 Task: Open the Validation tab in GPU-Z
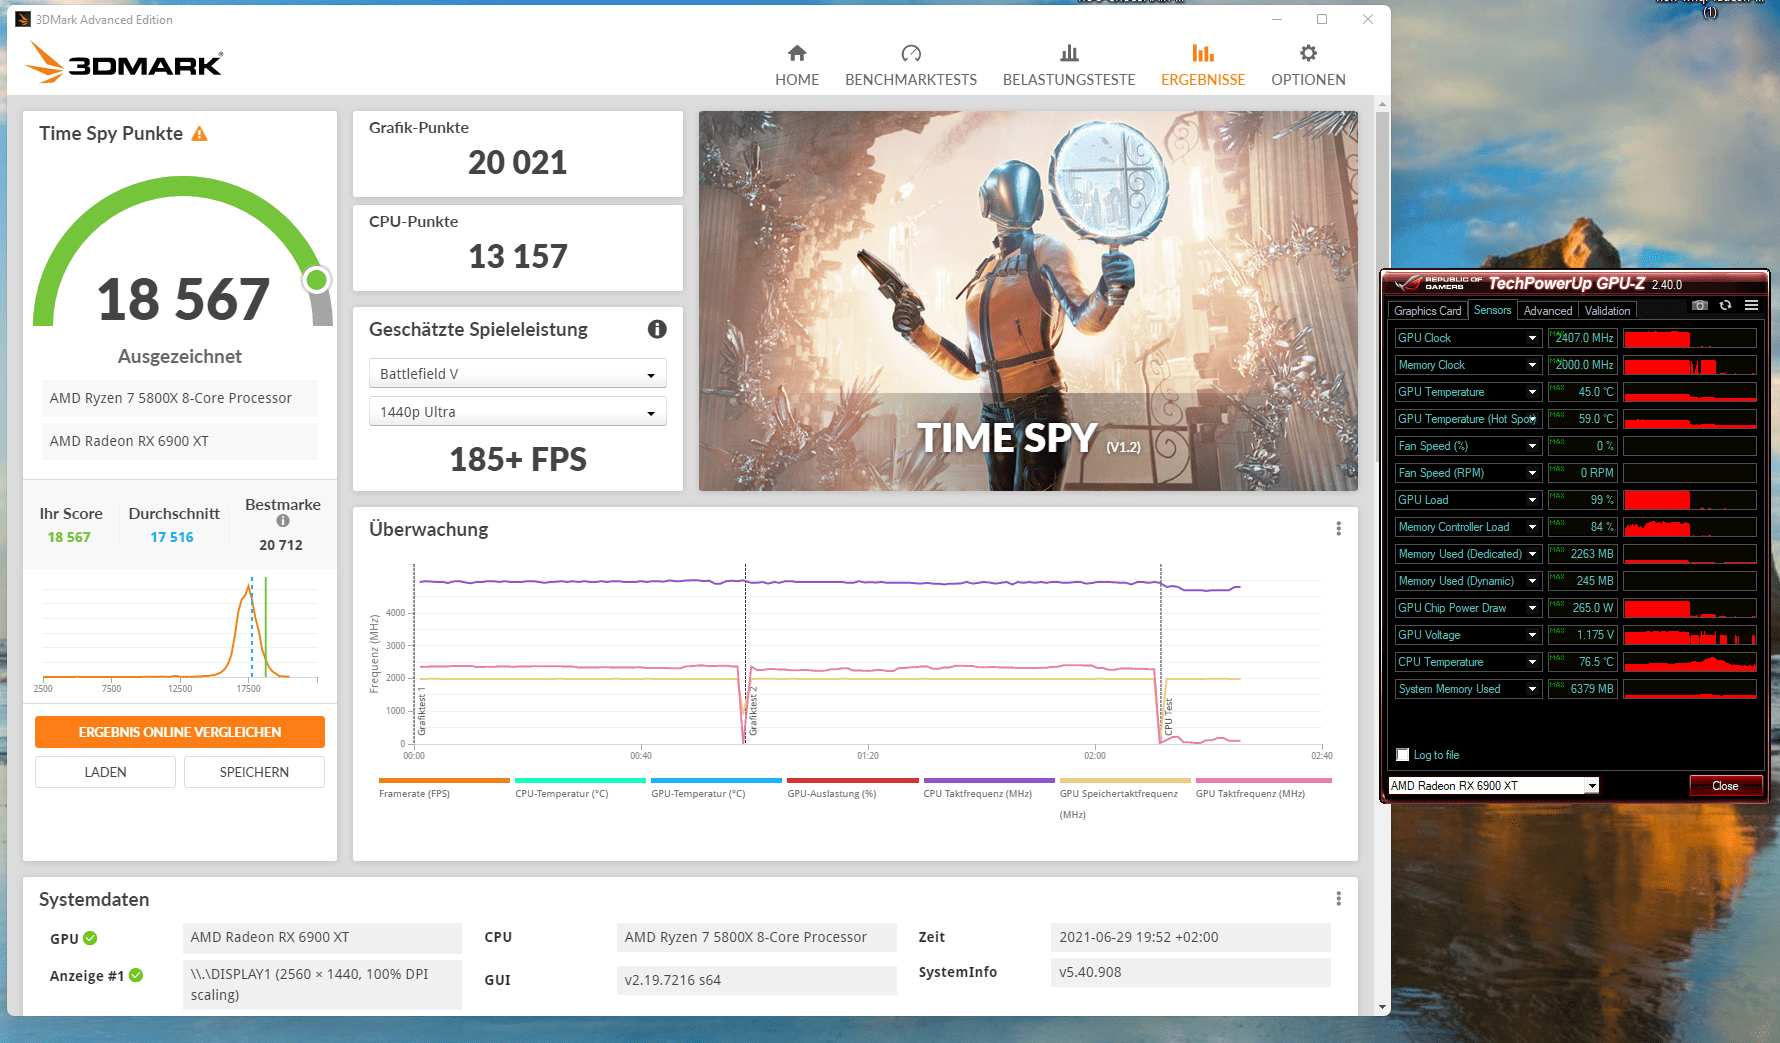(1607, 311)
